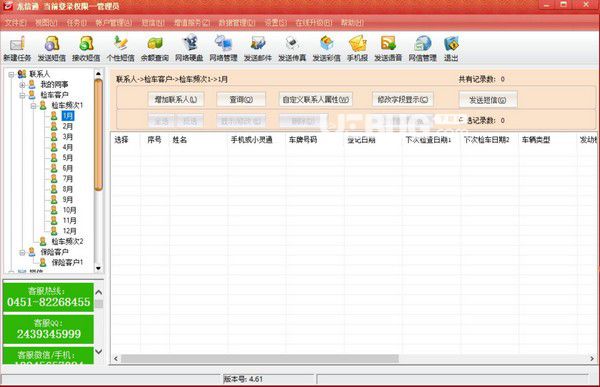This screenshot has height=387, width=600.
Task: Select 5月 in the contact tree
Action: pyautogui.click(x=68, y=157)
